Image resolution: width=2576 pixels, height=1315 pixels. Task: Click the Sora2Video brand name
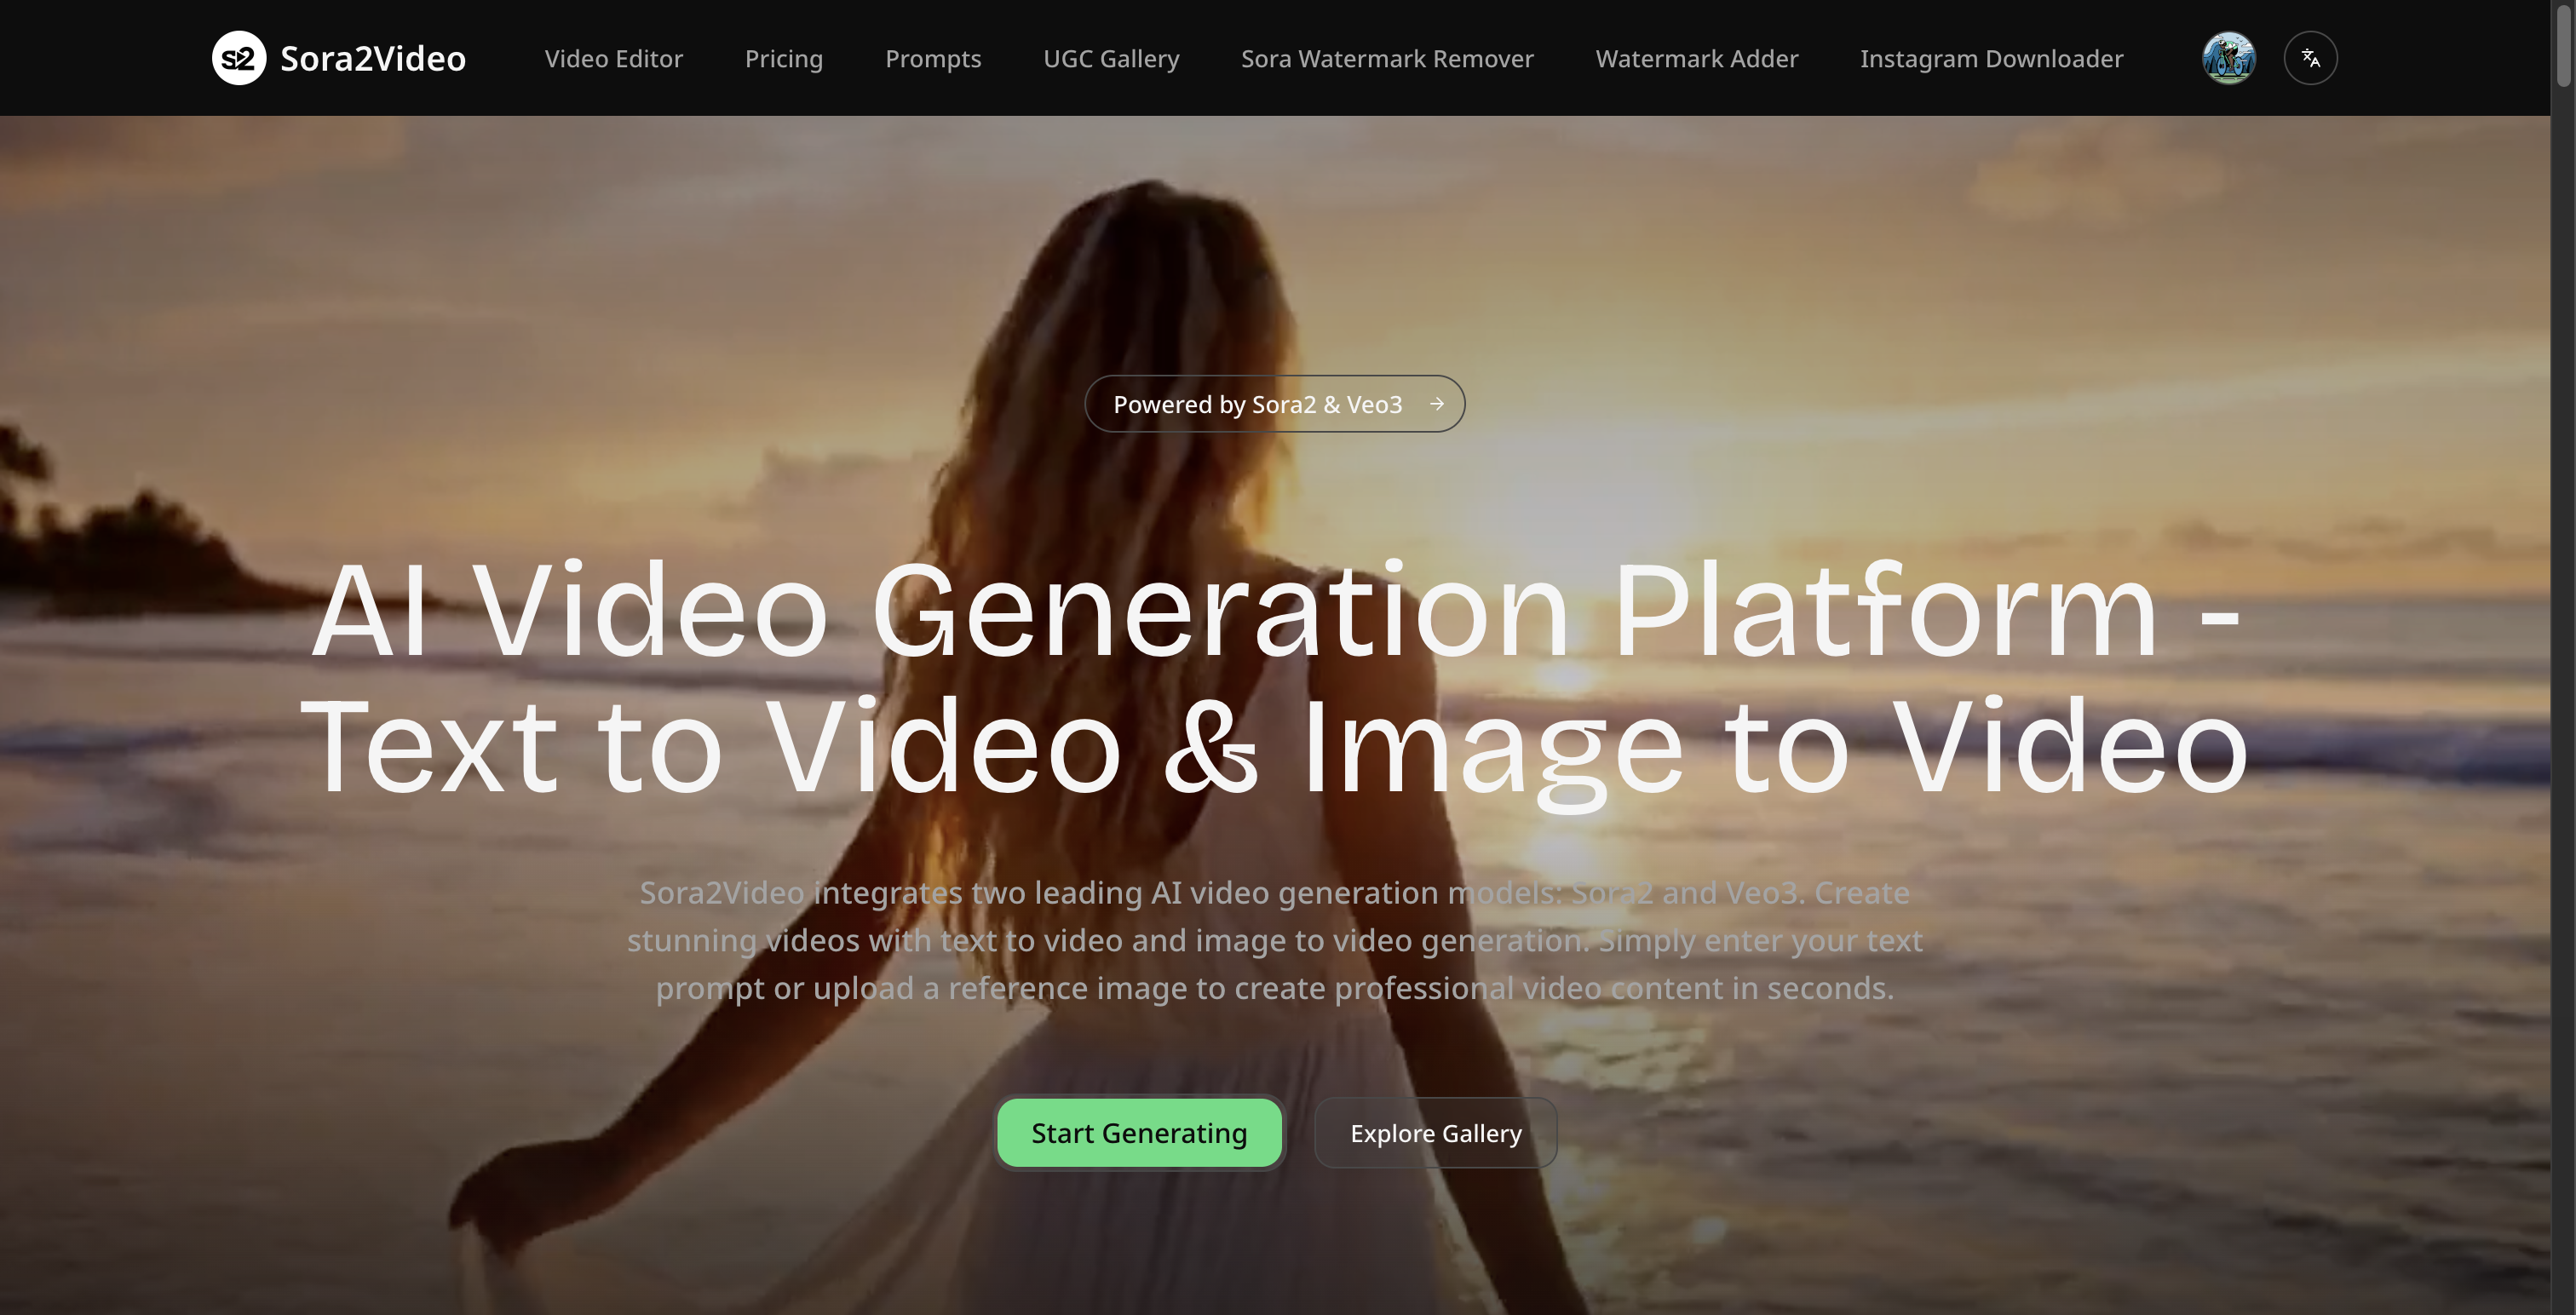(373, 59)
